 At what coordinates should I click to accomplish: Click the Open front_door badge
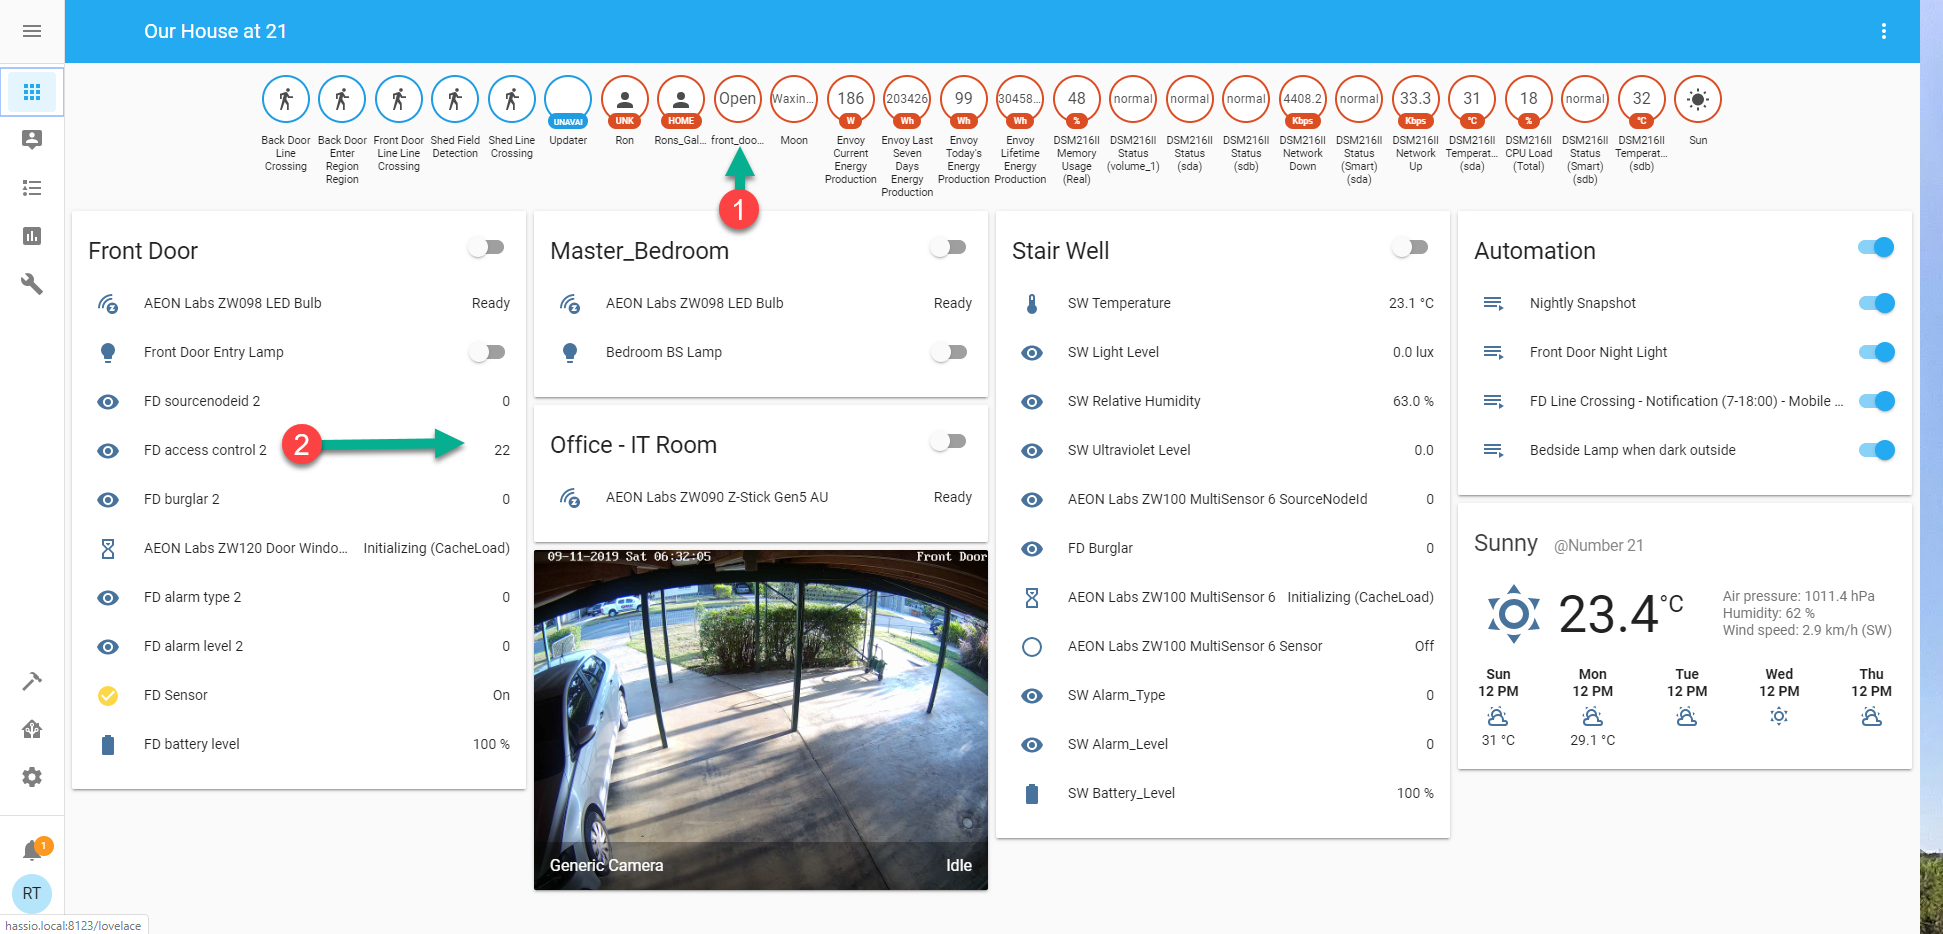(738, 99)
